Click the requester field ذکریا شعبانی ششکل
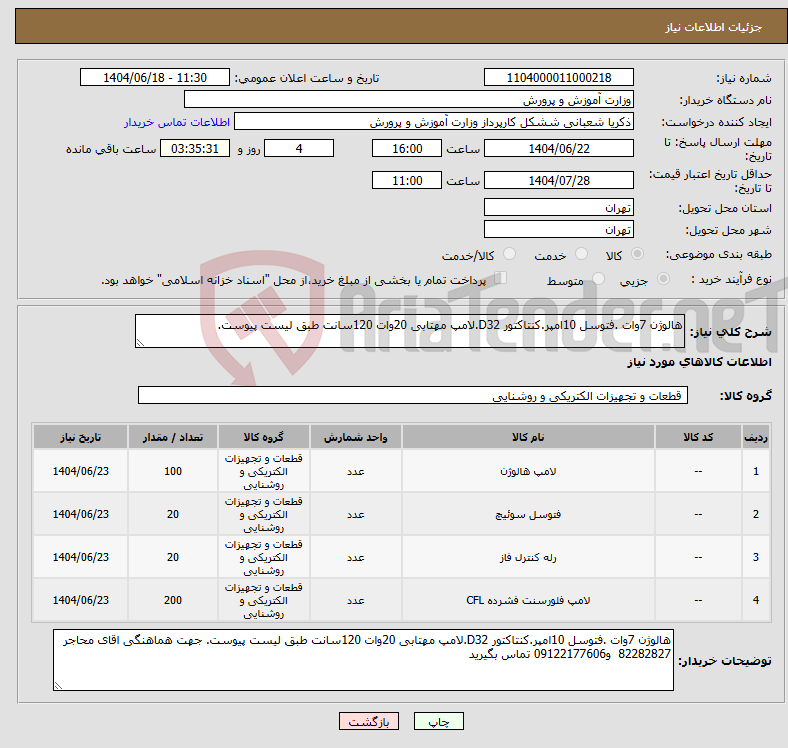The width and height of the screenshot is (788, 748). point(434,122)
